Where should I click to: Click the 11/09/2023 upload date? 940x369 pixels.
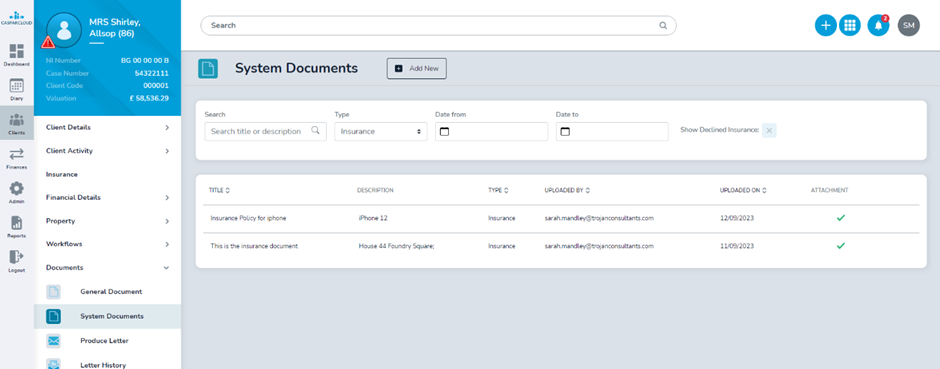click(737, 246)
